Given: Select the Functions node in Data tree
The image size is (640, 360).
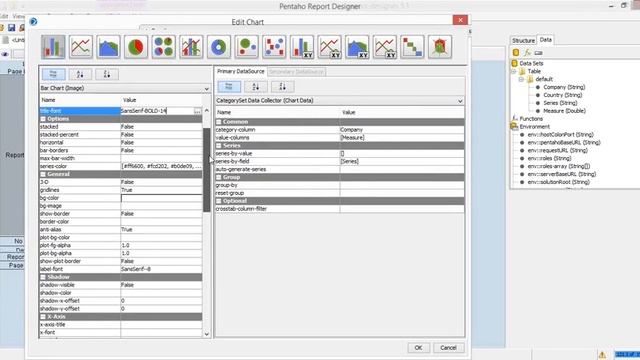Looking at the screenshot, I should (x=531, y=119).
